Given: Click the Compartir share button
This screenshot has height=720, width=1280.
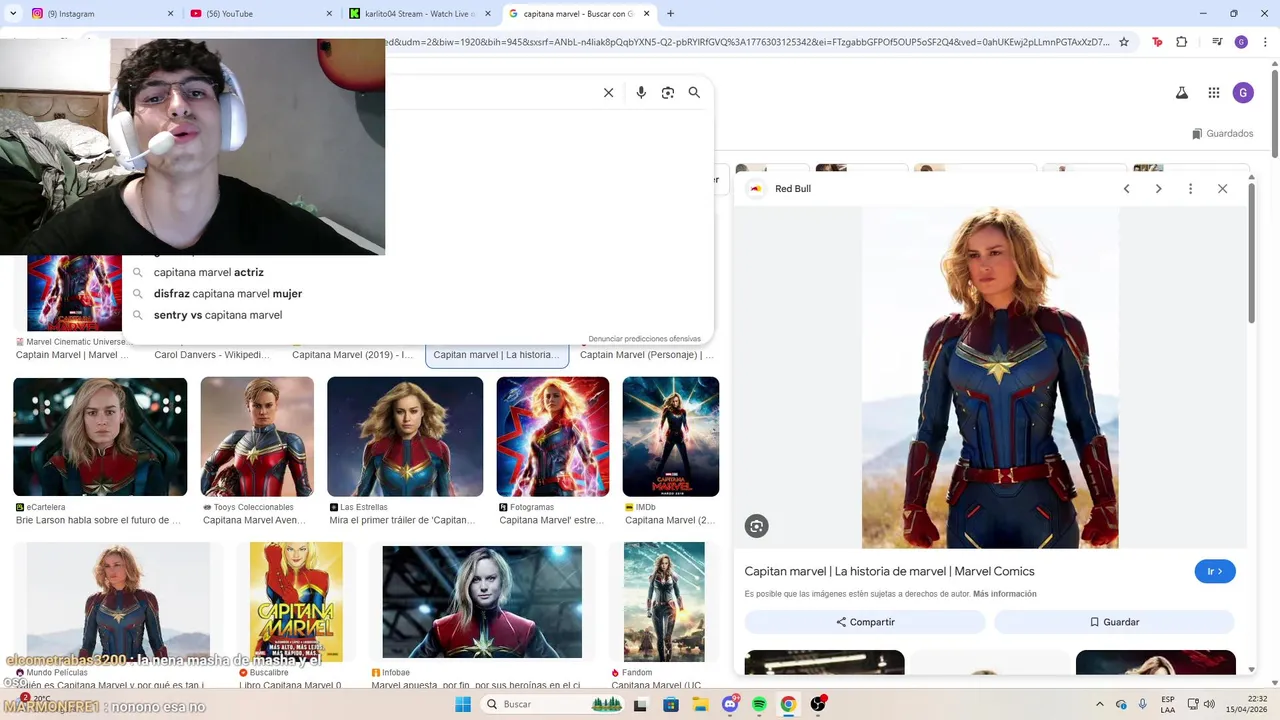Looking at the screenshot, I should [x=865, y=622].
